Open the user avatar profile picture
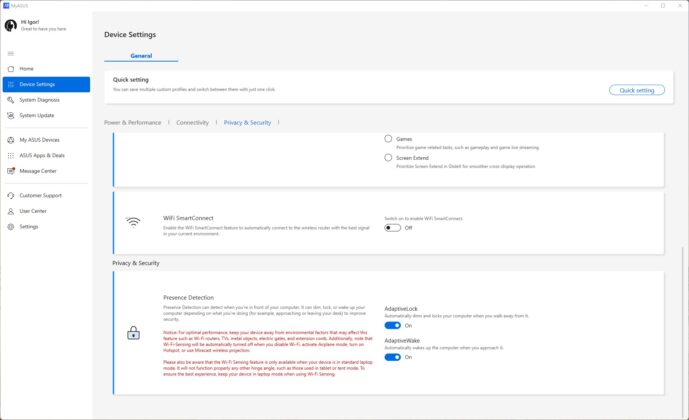This screenshot has height=420, width=689. [11, 25]
